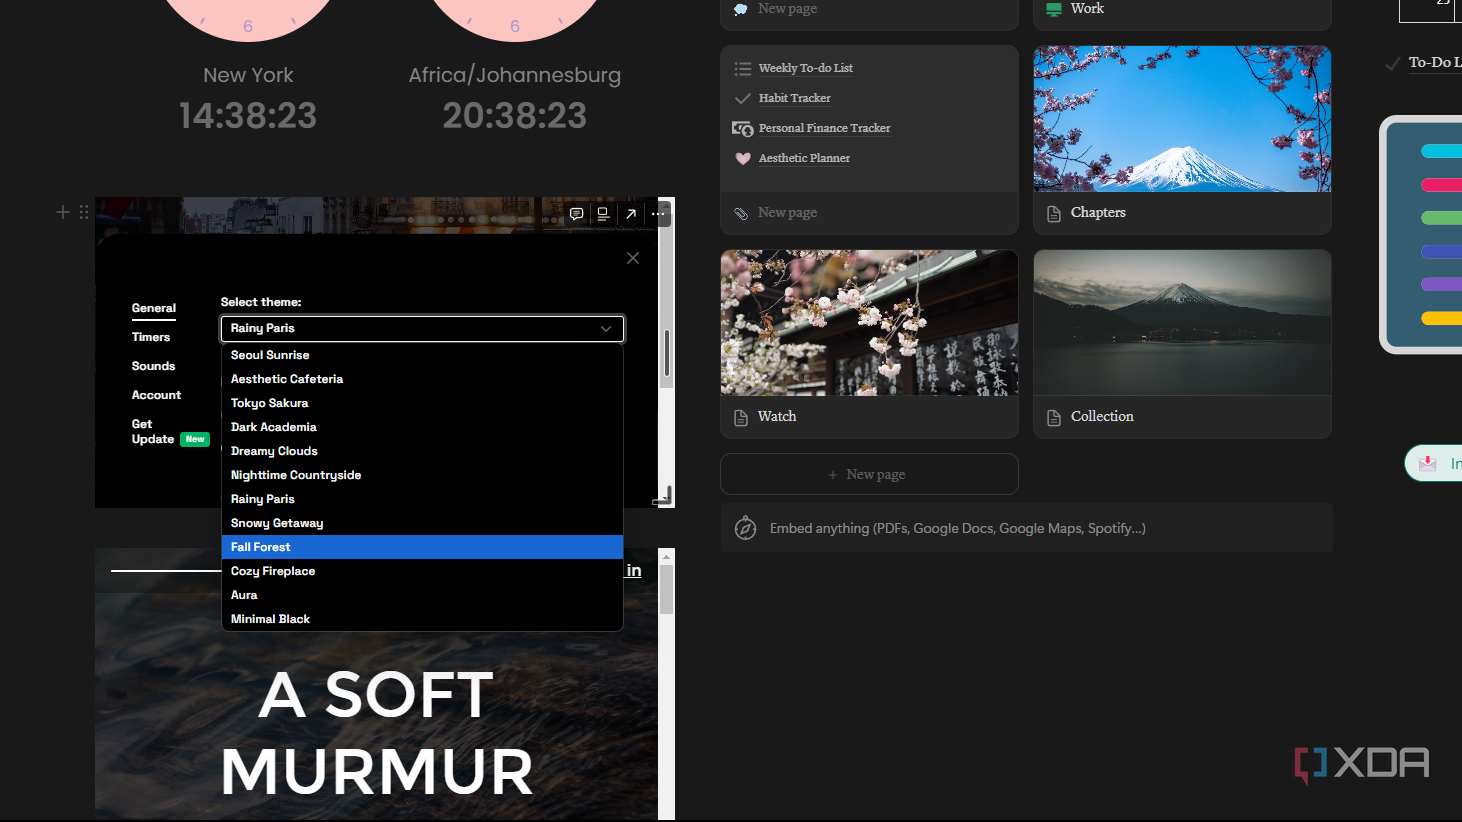Open the Timers settings tab
This screenshot has width=1462, height=822.
pos(151,337)
